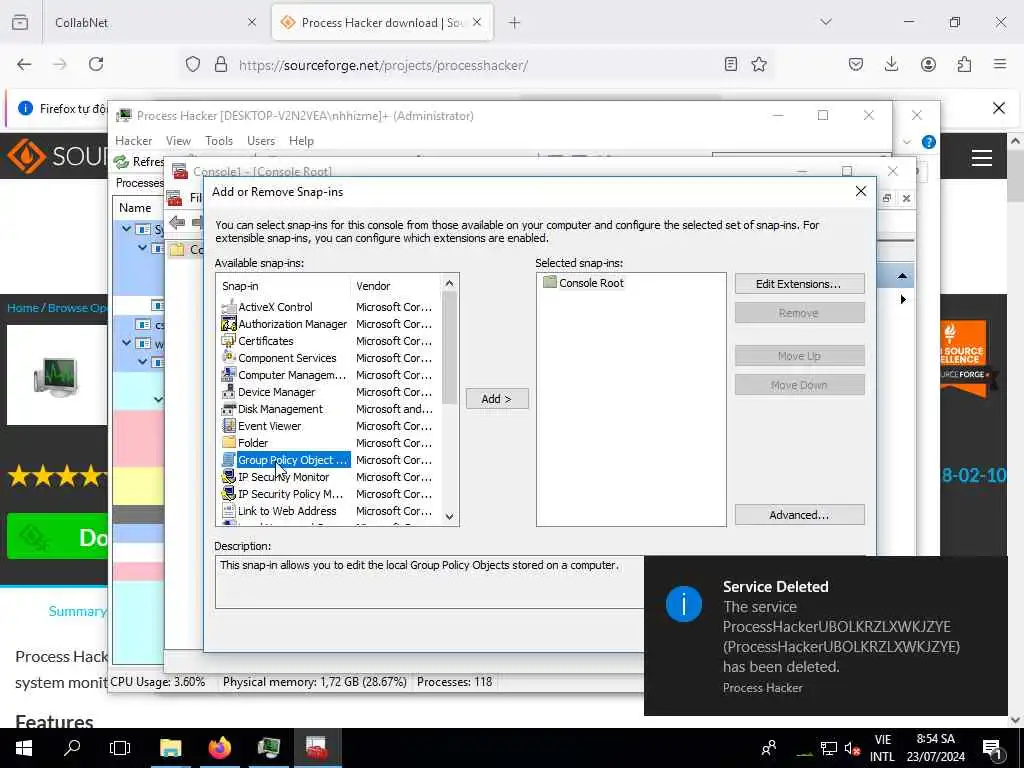
Task: Open Windows taskbar search
Action: [72, 748]
